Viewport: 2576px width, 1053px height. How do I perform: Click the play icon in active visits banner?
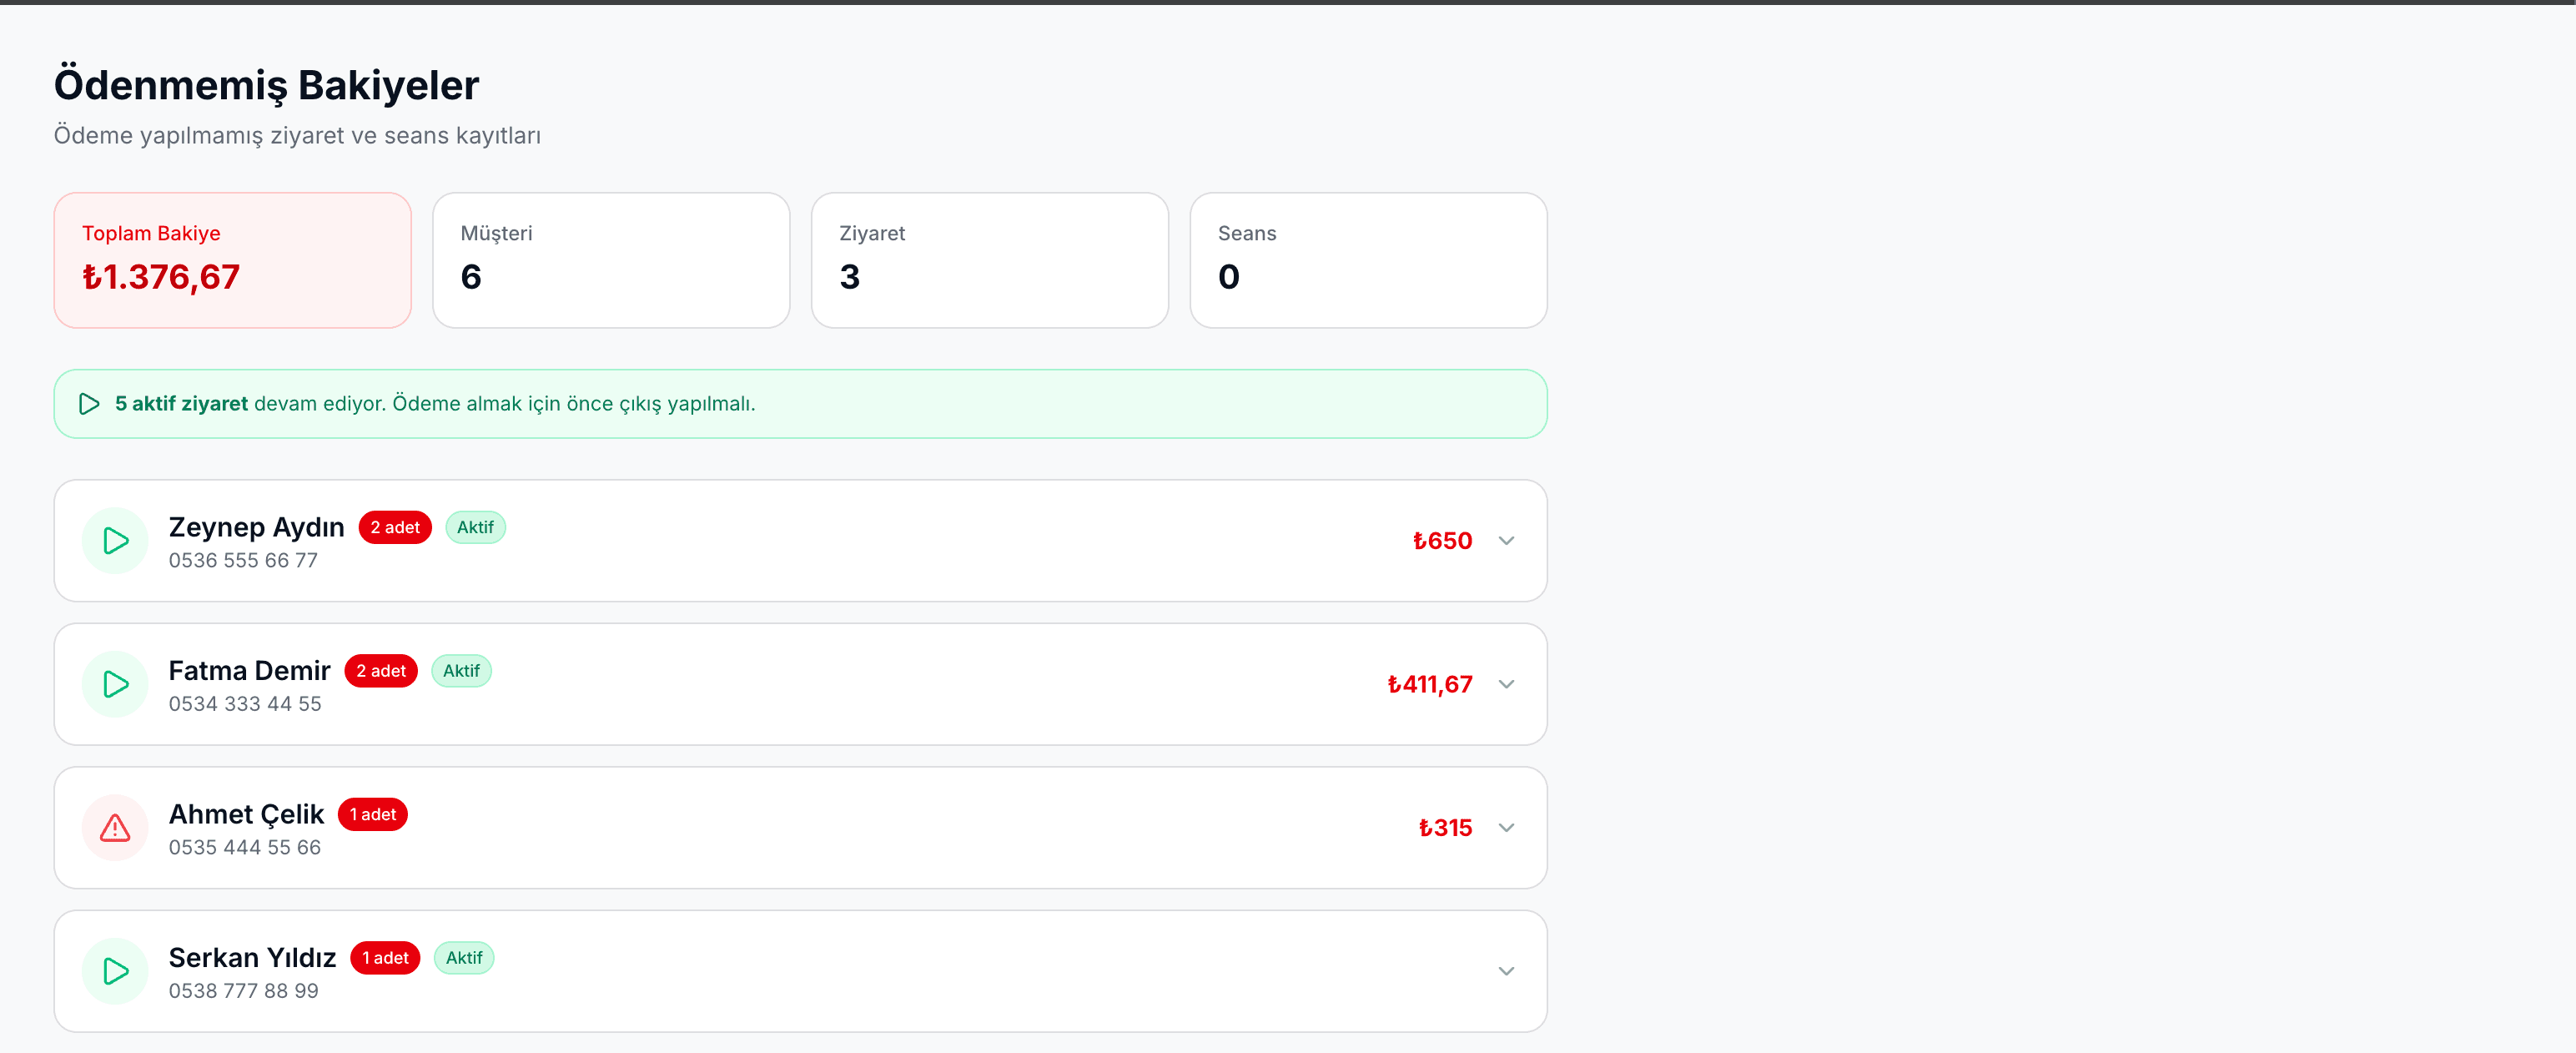[x=89, y=404]
